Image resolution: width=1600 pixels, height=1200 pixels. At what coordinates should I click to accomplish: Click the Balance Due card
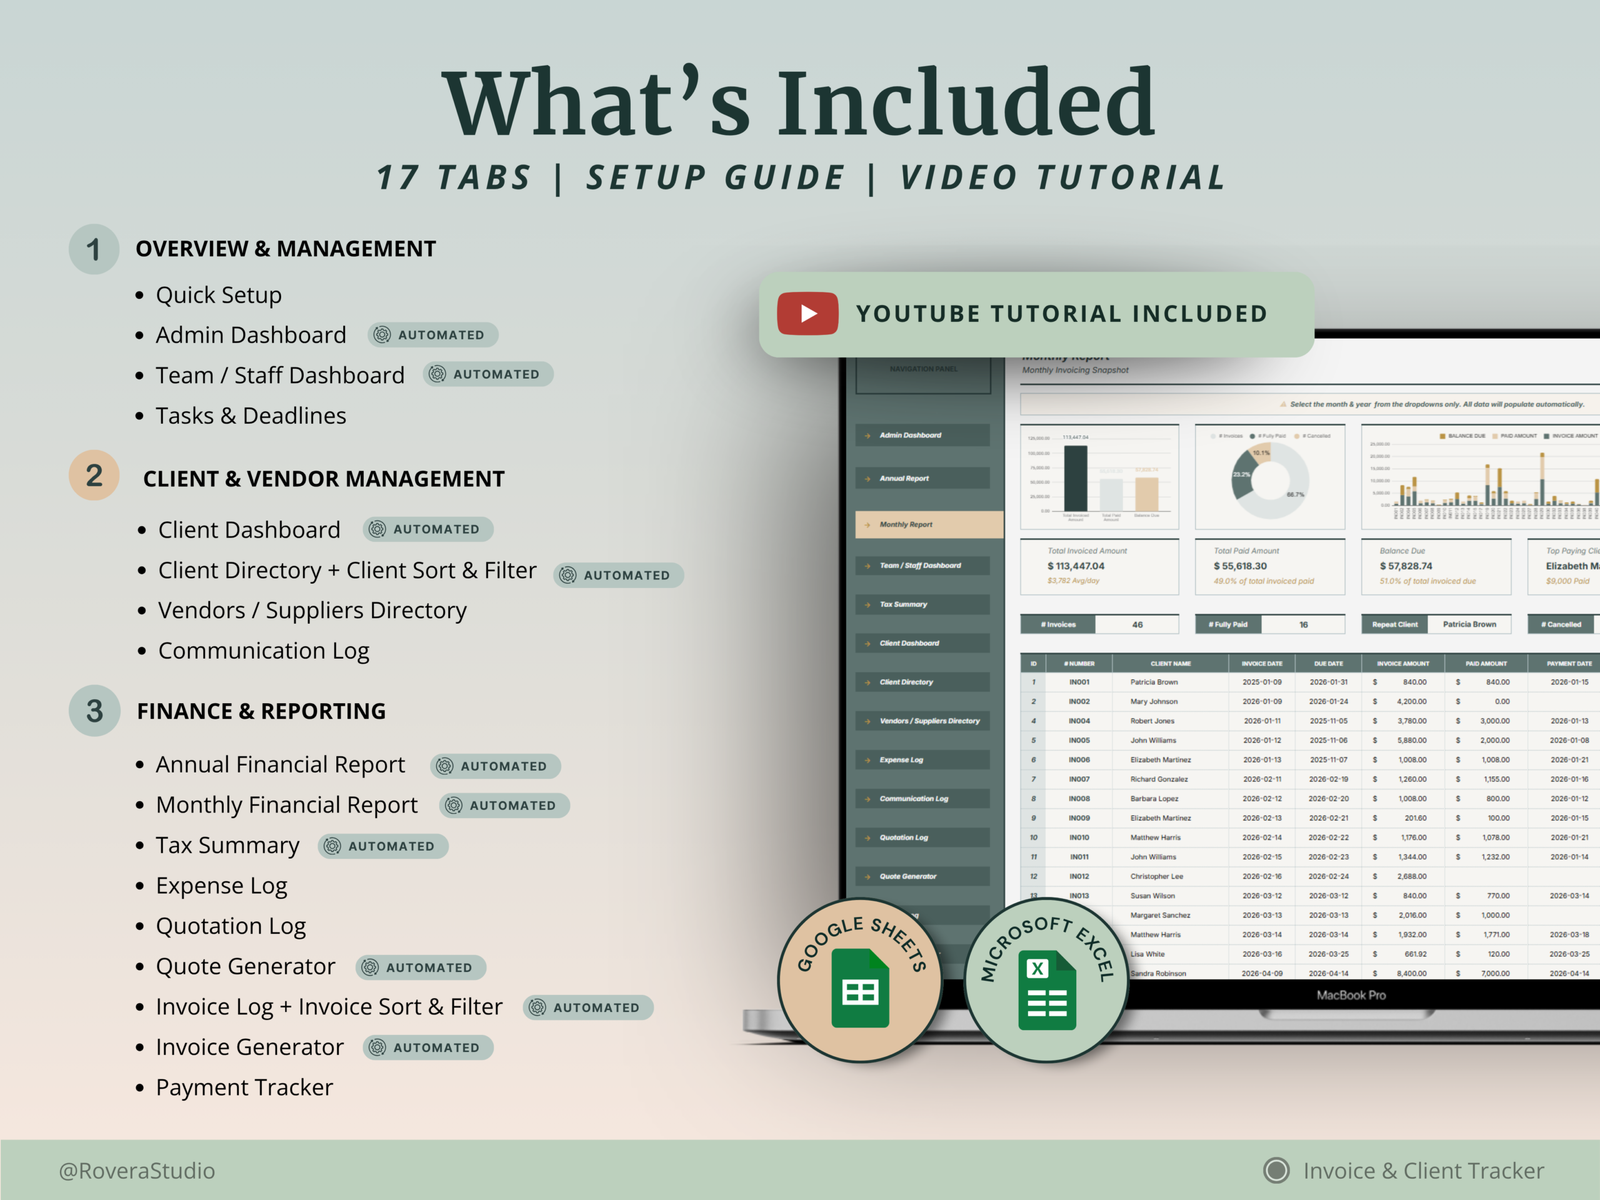(x=1436, y=567)
